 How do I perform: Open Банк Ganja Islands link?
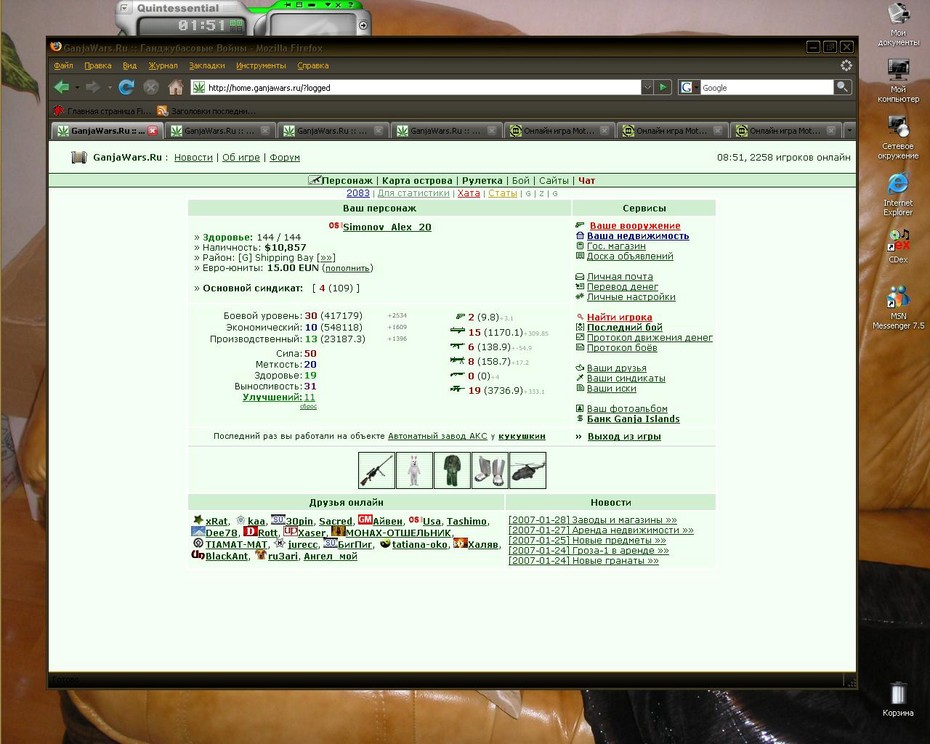633,419
